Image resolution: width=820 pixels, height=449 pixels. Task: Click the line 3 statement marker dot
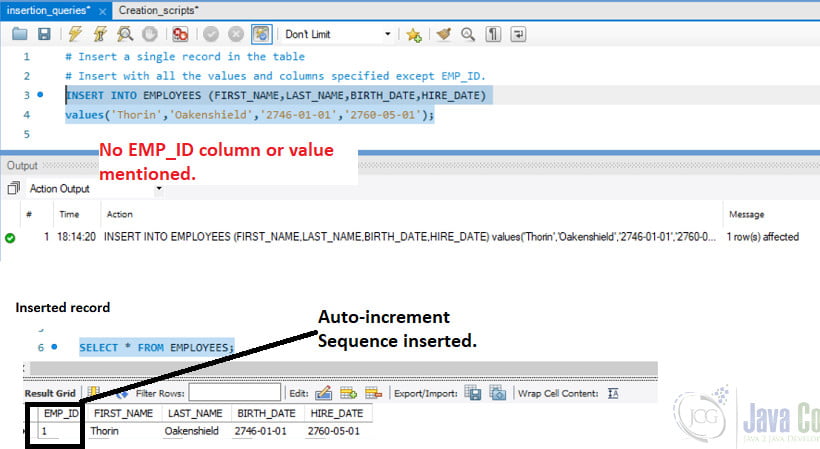coord(40,95)
